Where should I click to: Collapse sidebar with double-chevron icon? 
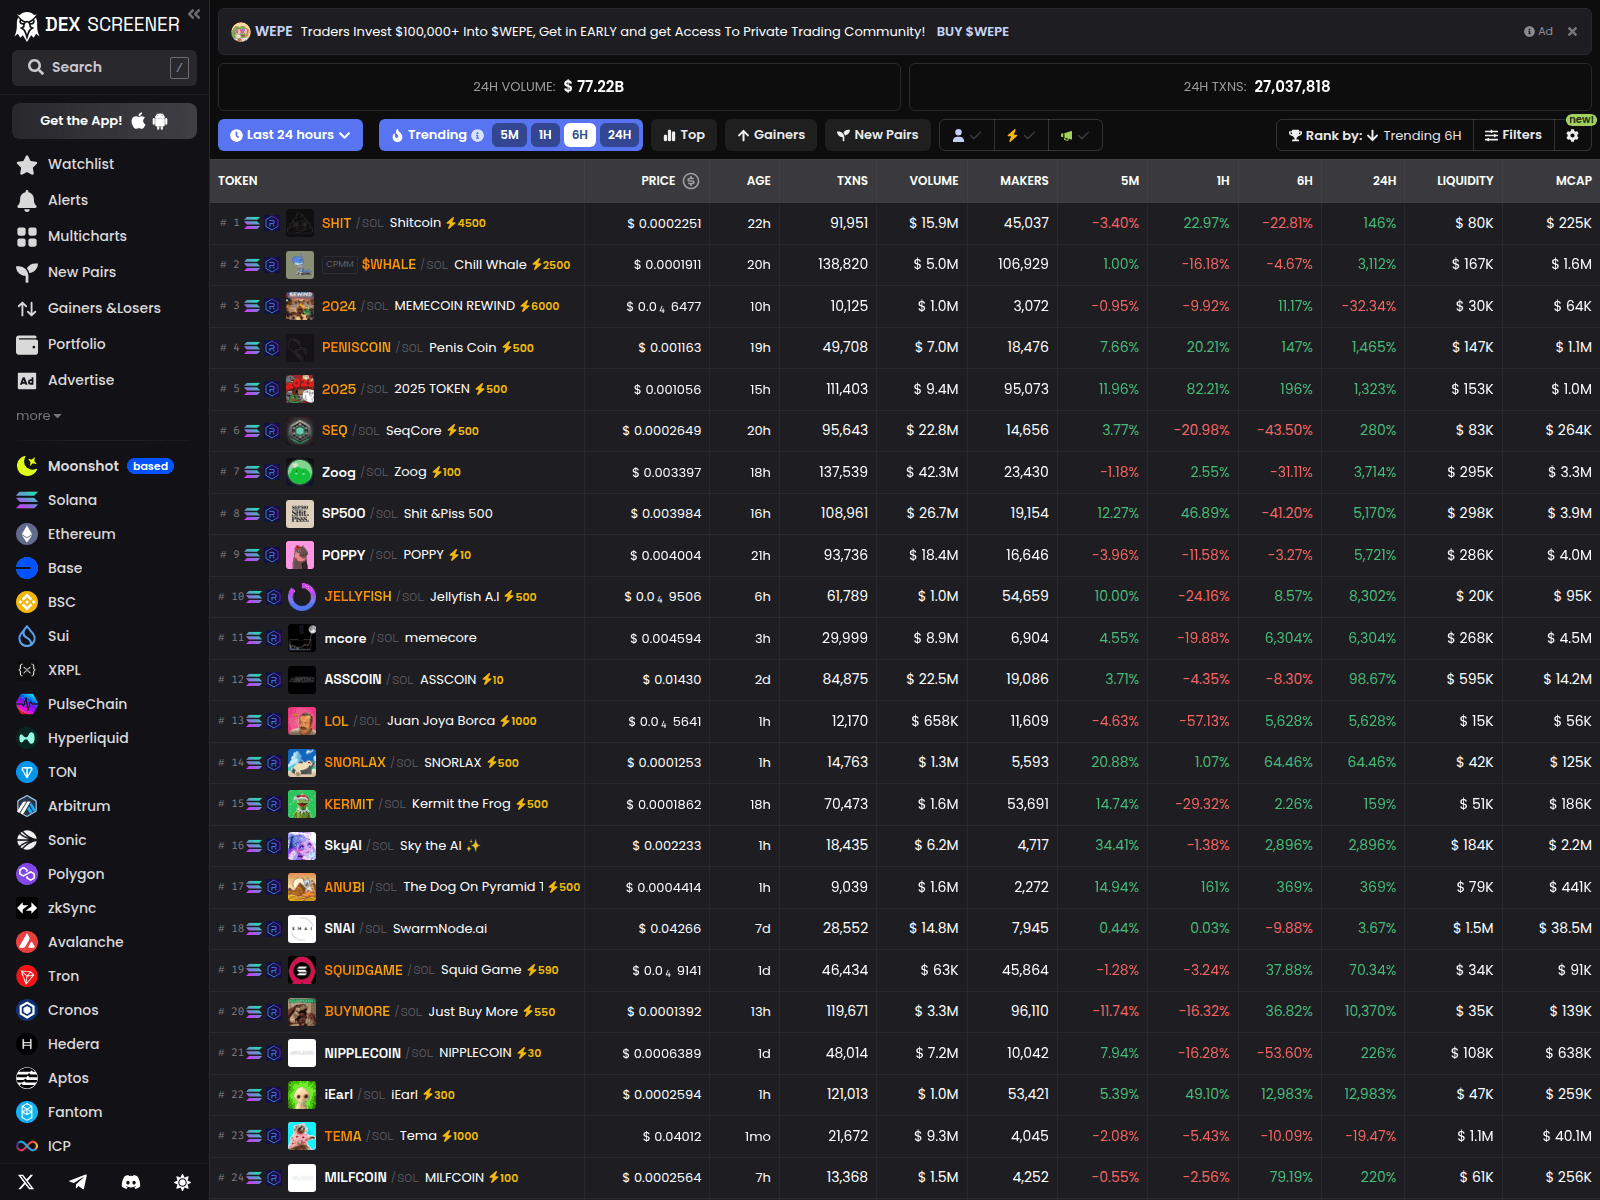click(x=194, y=14)
